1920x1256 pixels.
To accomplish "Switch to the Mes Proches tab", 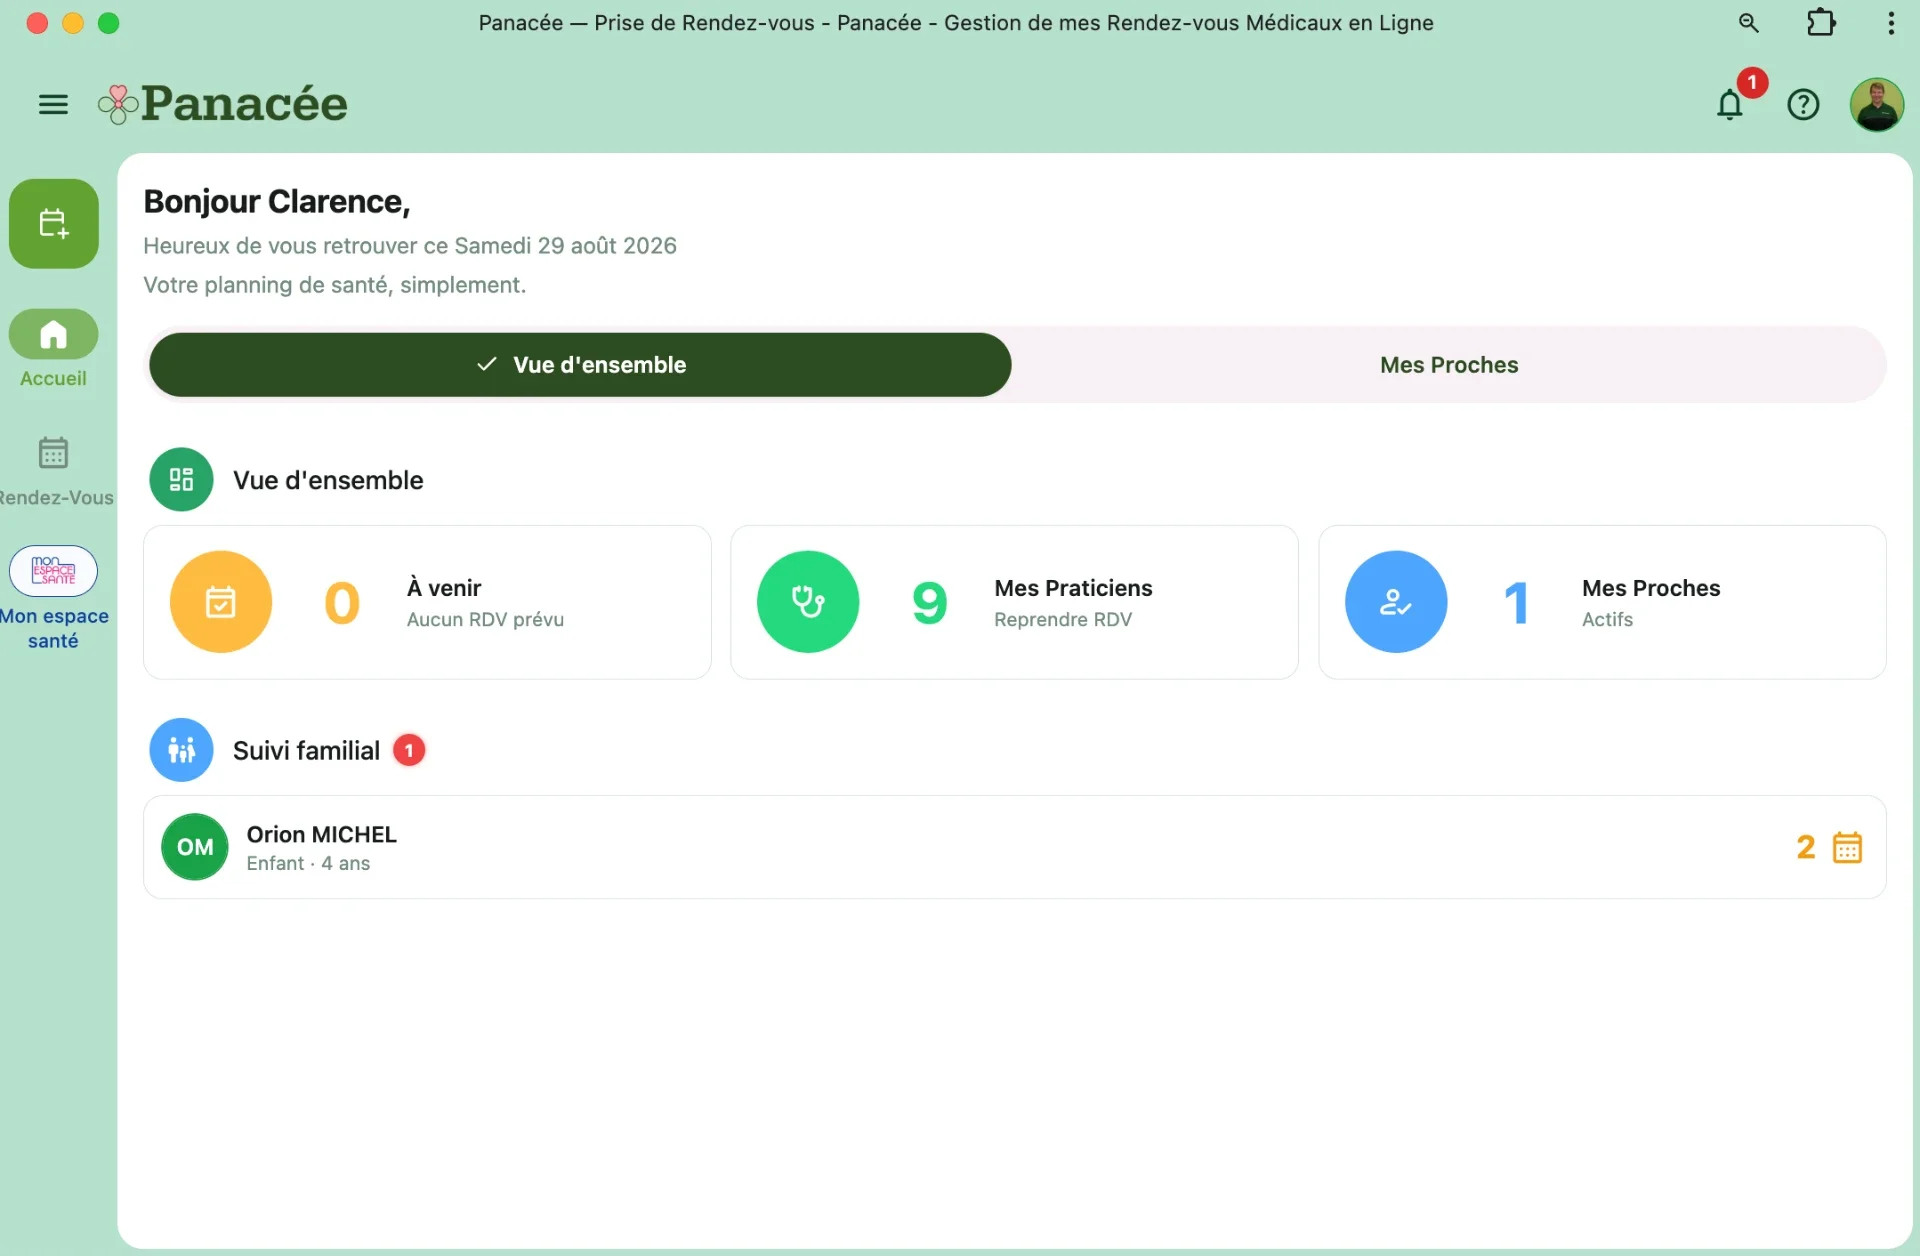I will 1449,365.
